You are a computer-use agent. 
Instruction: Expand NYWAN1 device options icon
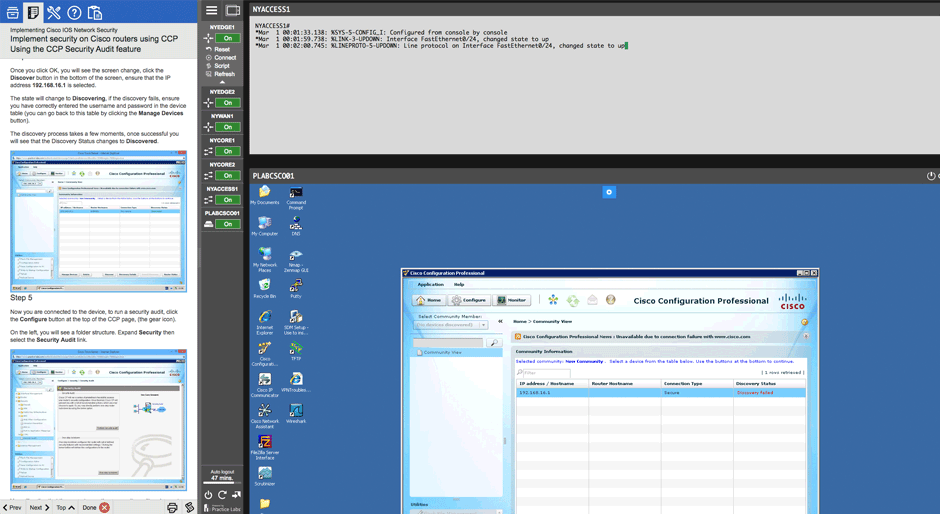coord(208,127)
